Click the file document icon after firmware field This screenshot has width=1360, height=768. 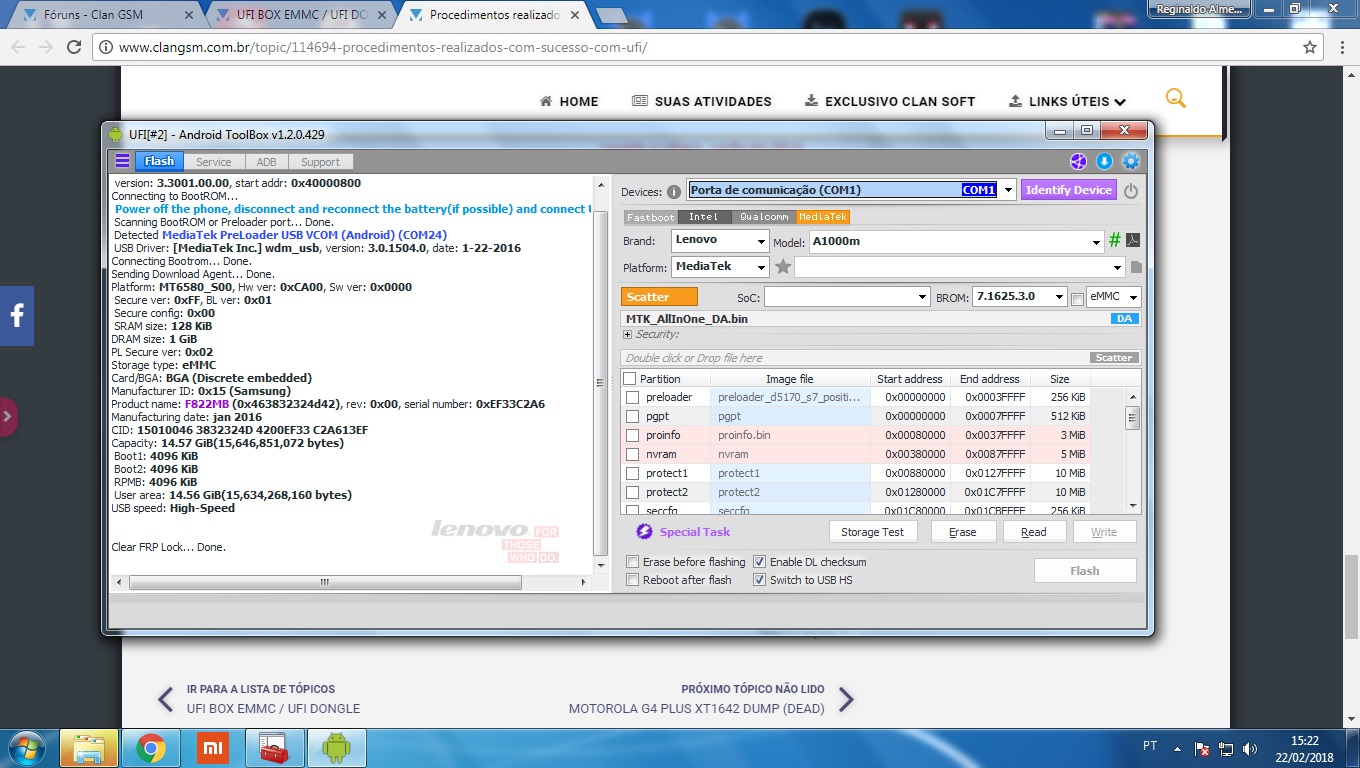[1136, 267]
